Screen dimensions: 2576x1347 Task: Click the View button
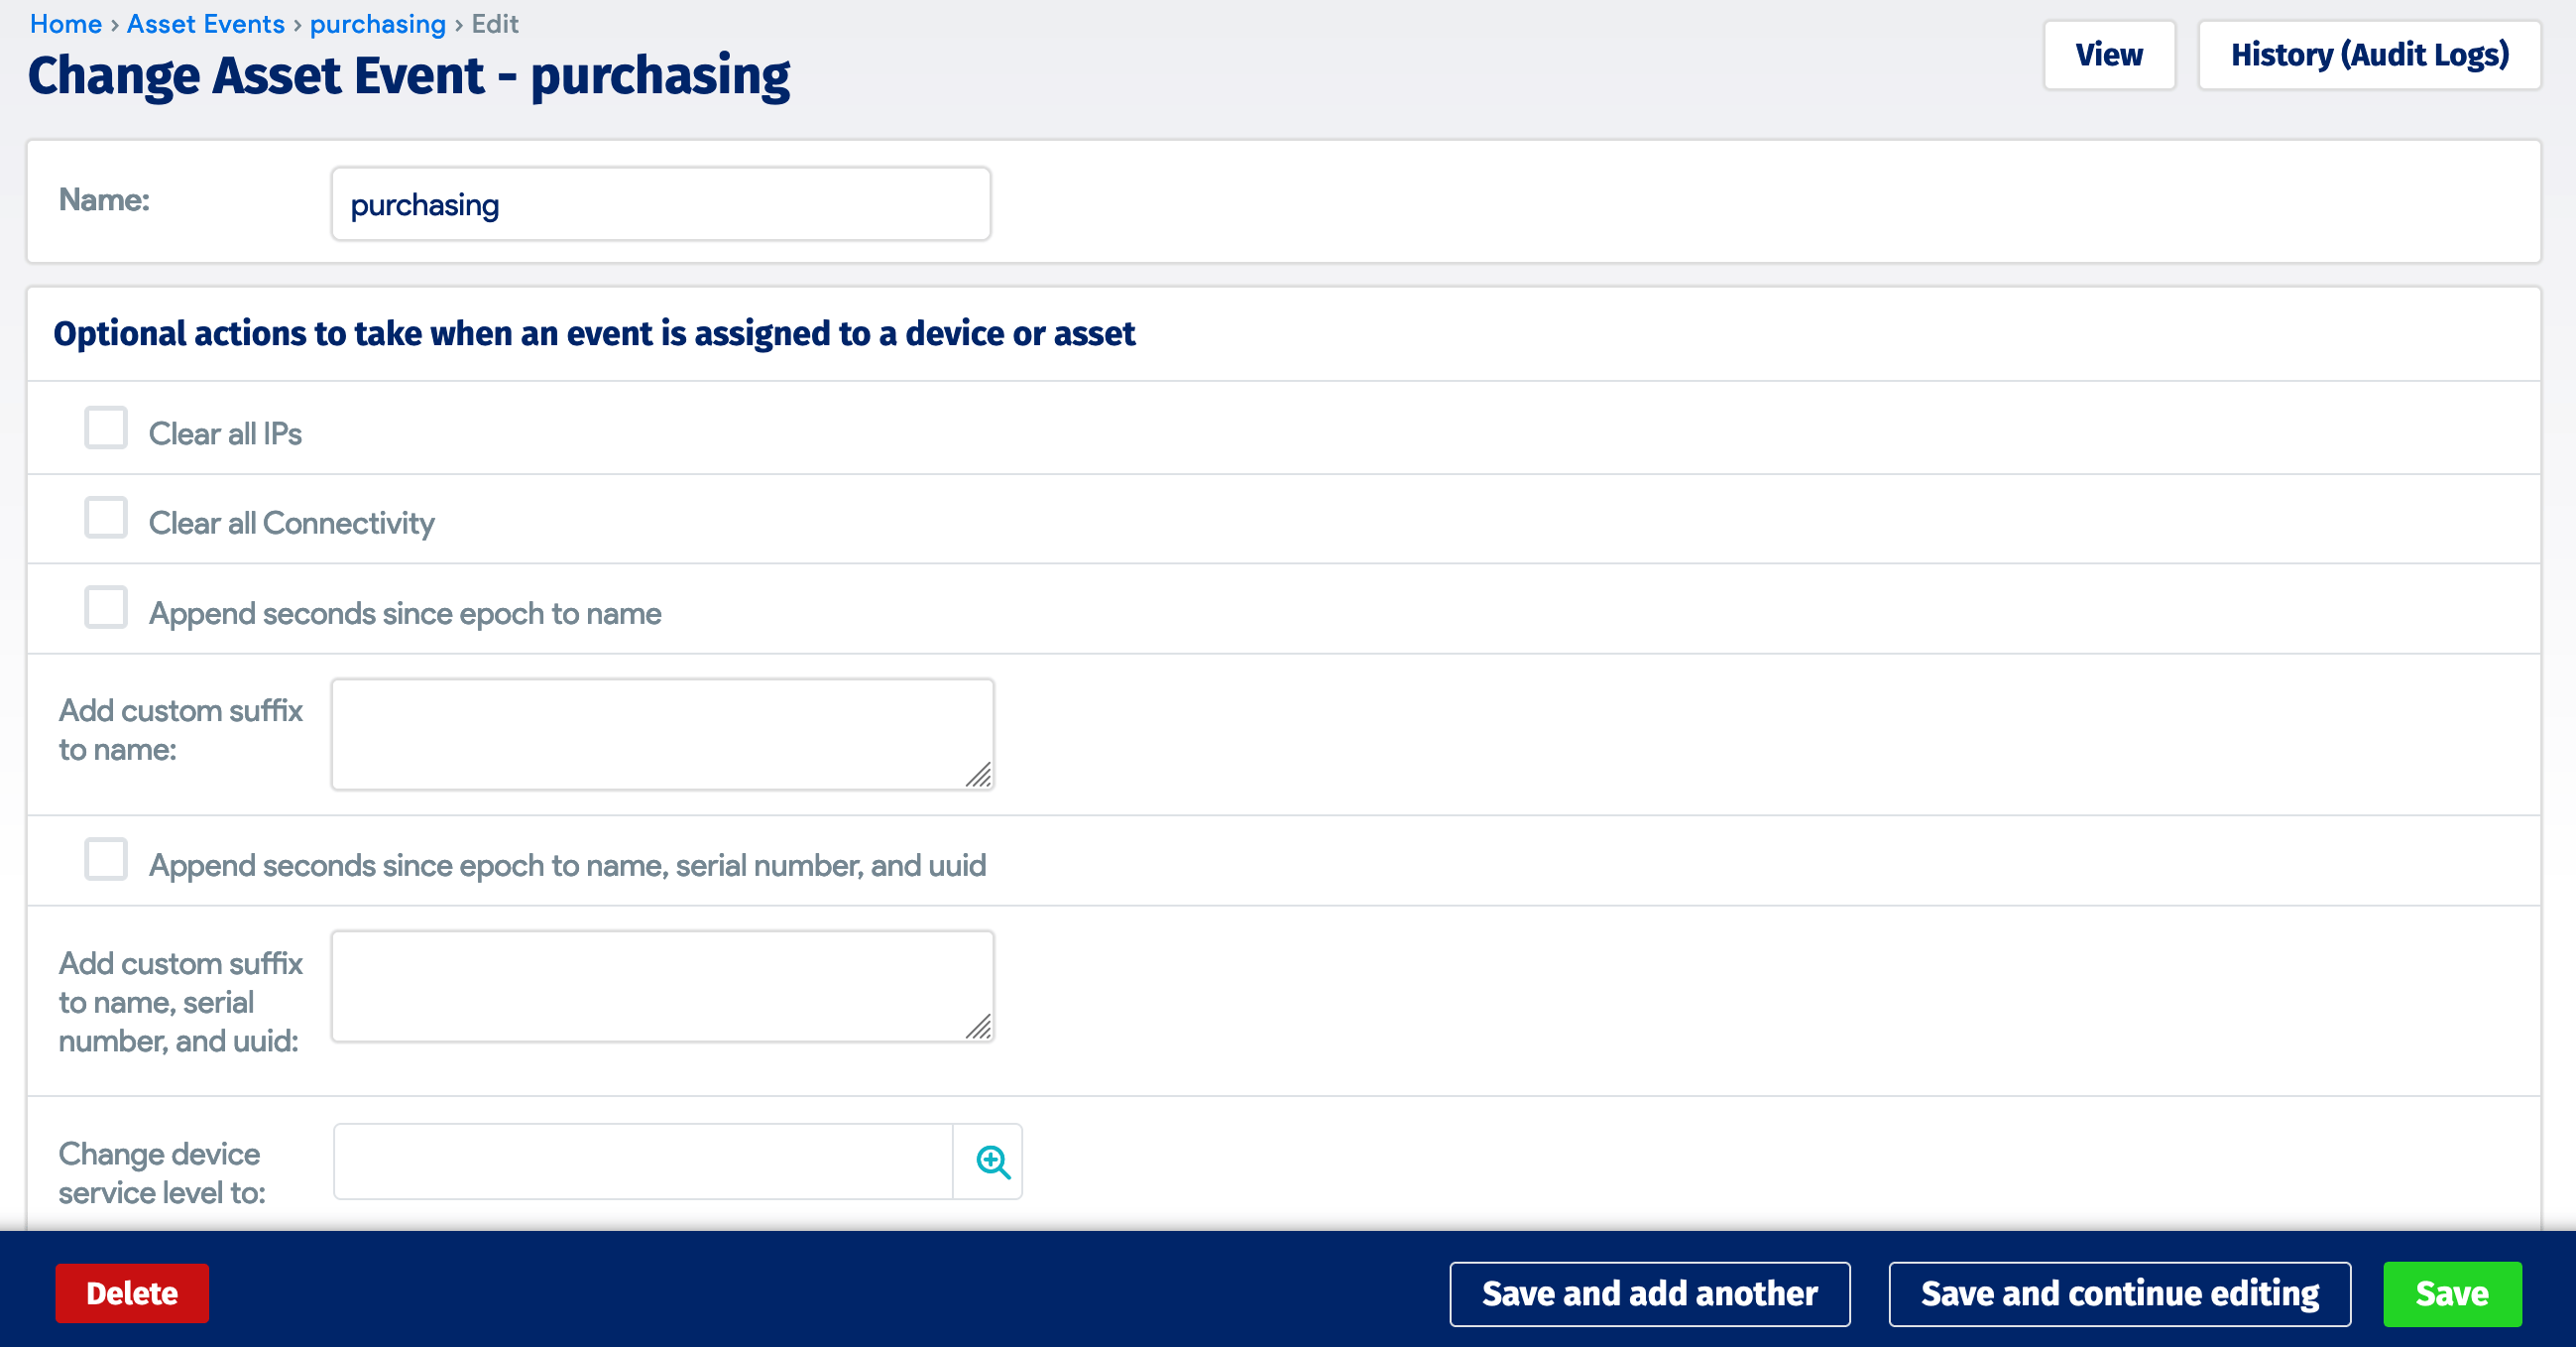[2108, 55]
